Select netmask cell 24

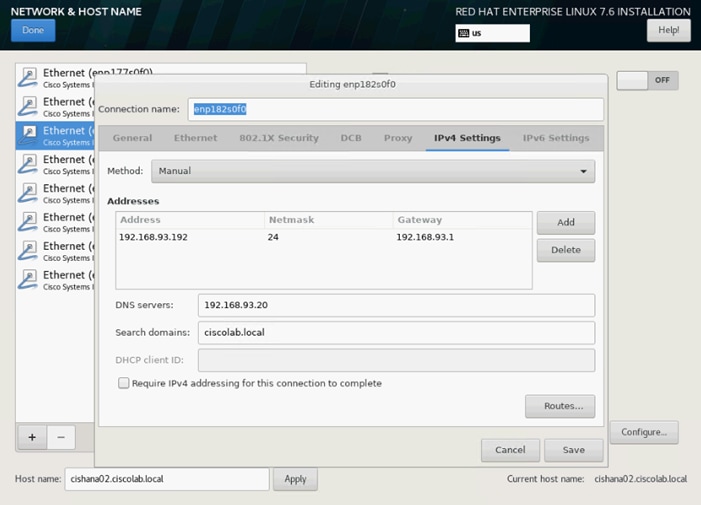[x=273, y=237]
